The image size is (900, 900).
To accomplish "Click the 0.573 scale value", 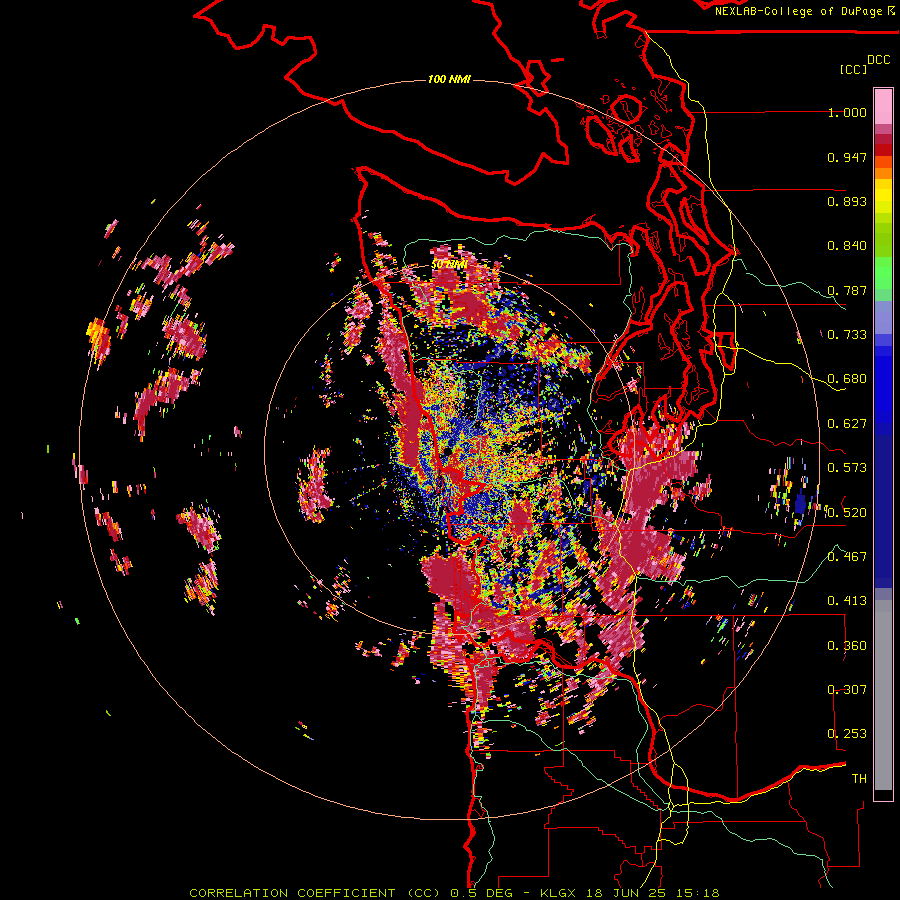I will tap(847, 468).
